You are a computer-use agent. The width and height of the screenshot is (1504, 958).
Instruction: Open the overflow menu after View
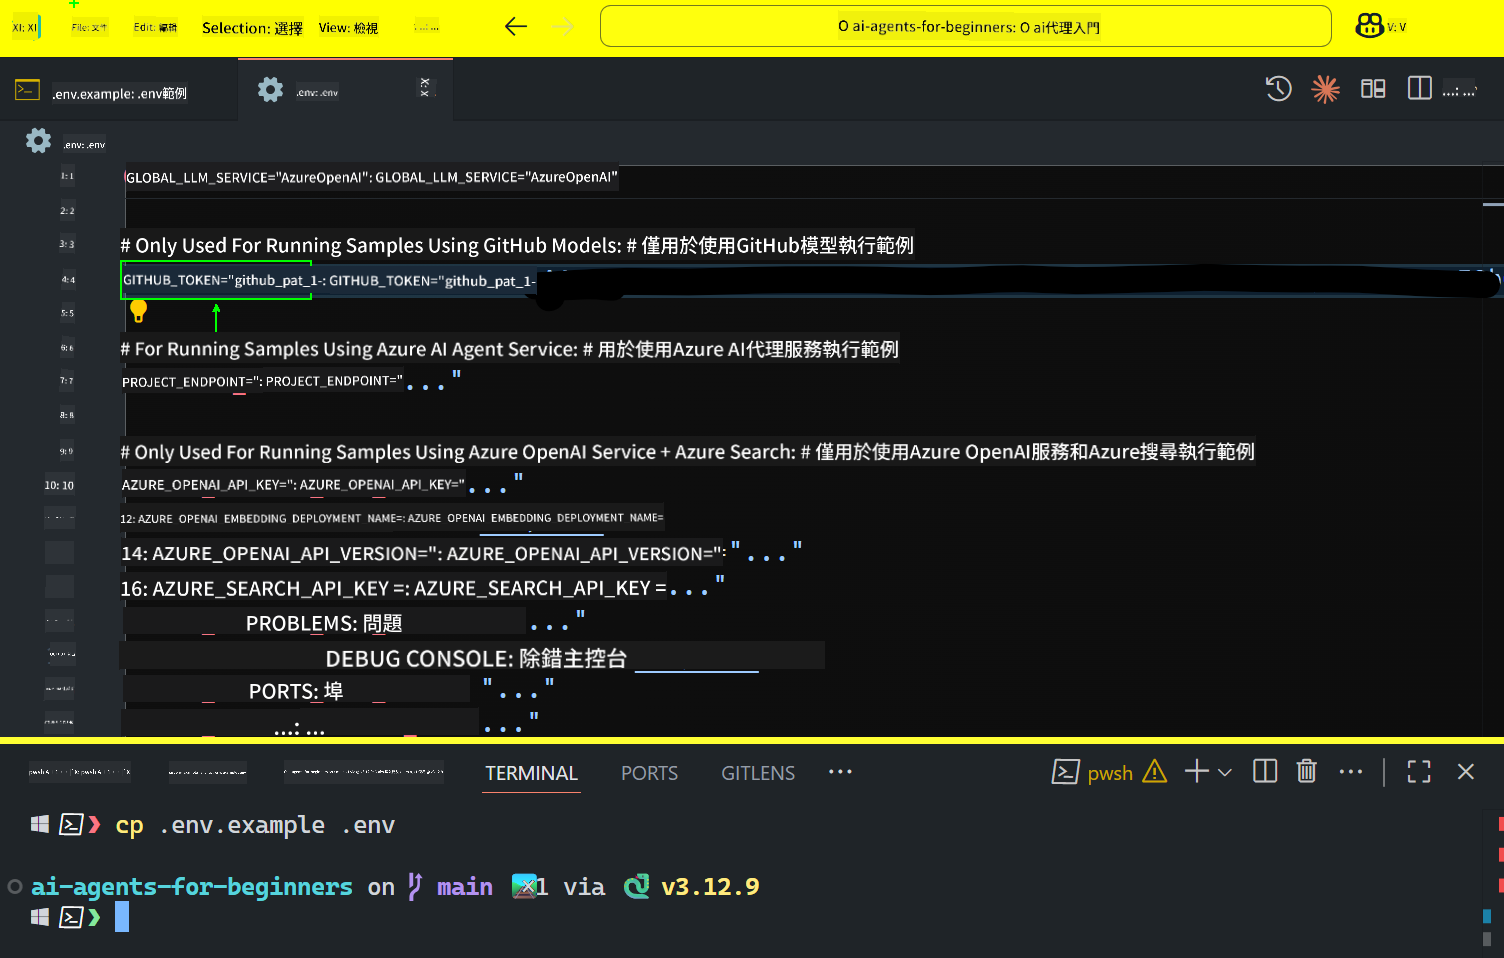427,28
